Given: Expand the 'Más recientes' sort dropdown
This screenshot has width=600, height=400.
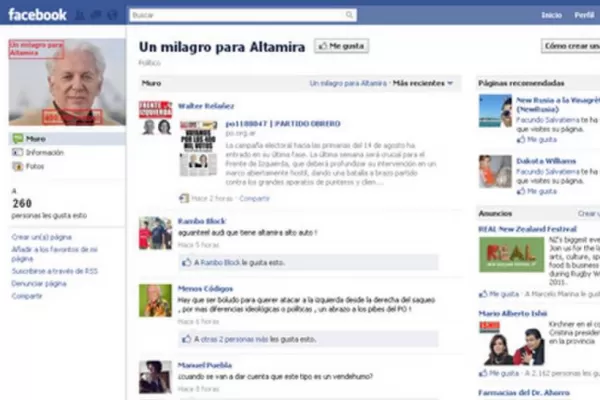Looking at the screenshot, I should tap(422, 83).
